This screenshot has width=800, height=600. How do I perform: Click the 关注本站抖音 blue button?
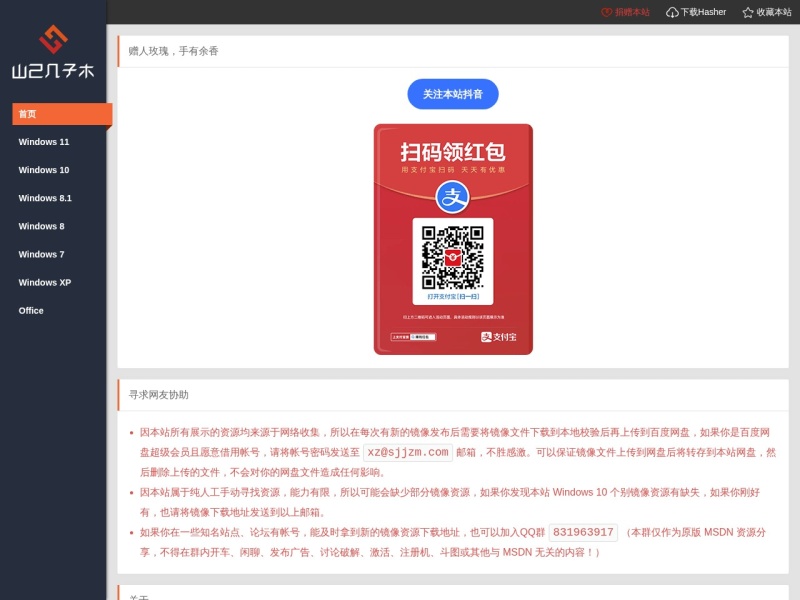pos(453,94)
